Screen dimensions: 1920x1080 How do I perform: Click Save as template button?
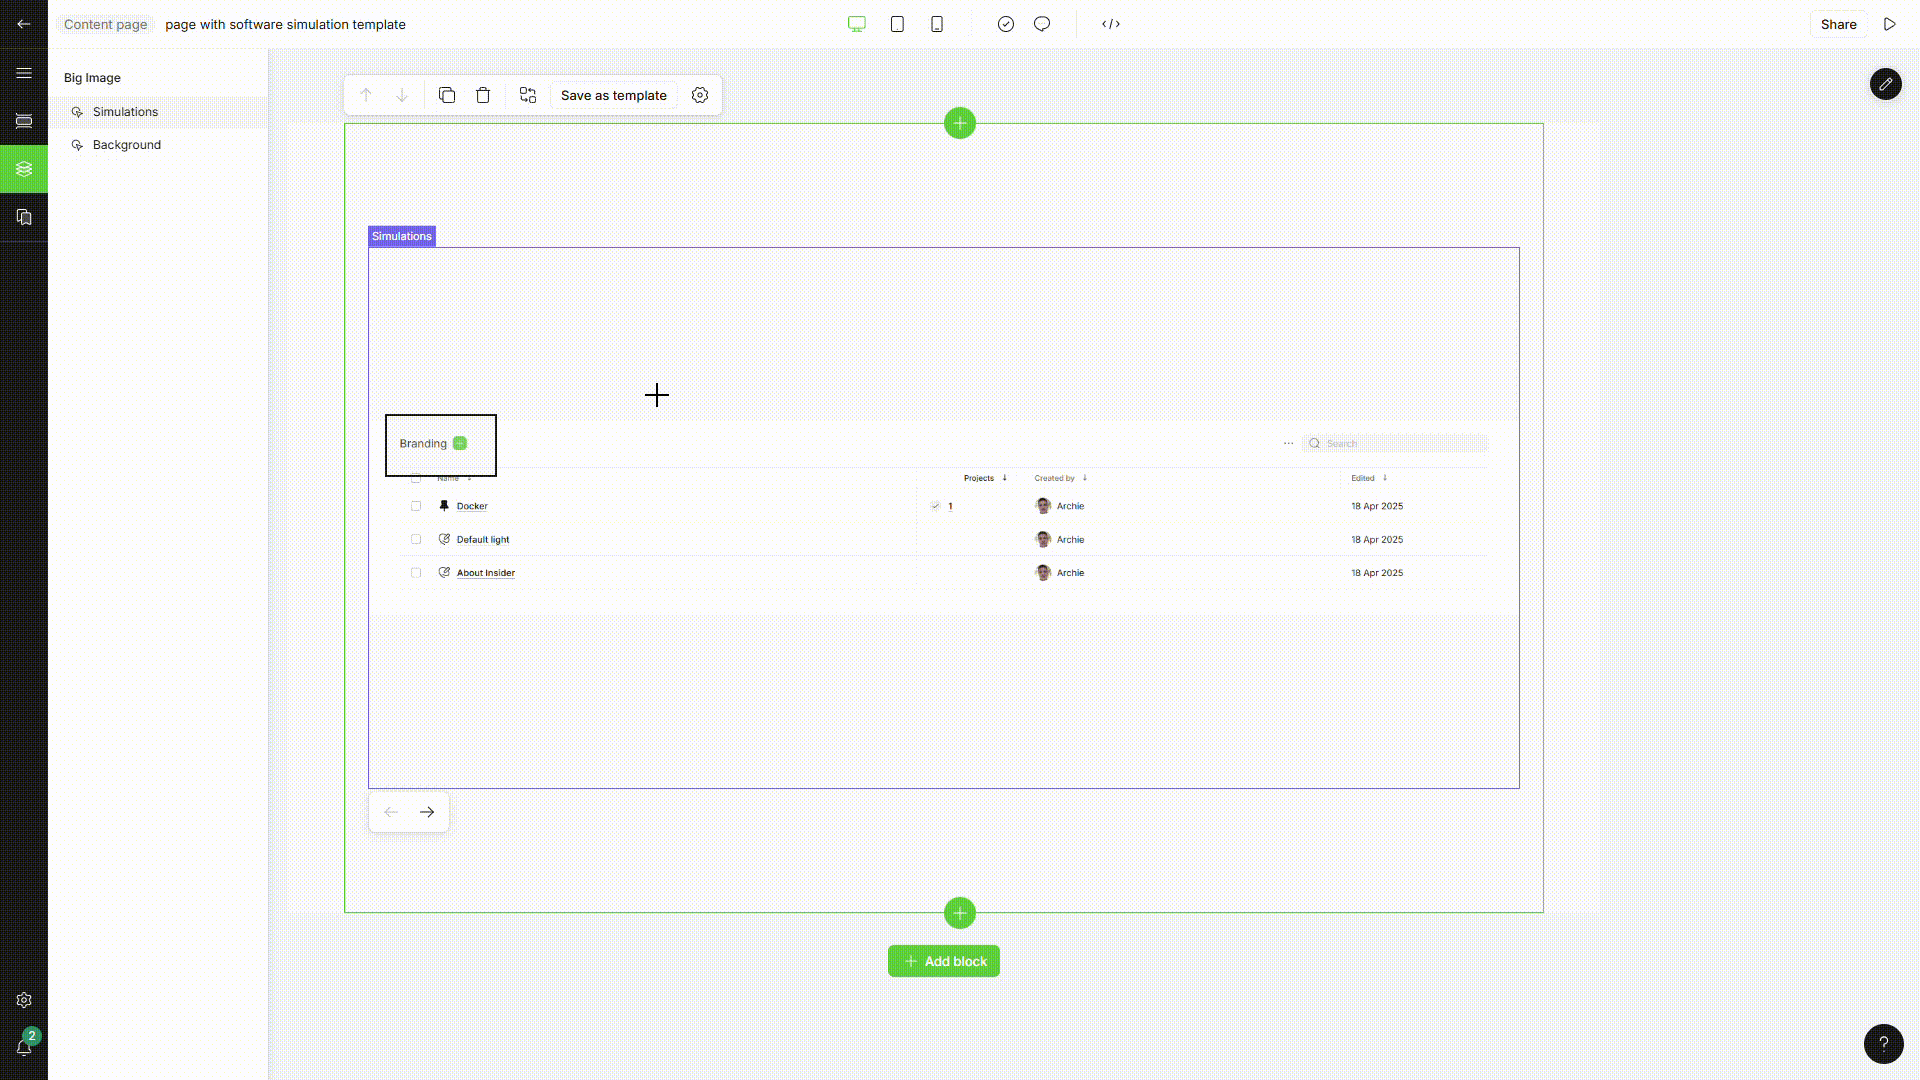coord(613,95)
